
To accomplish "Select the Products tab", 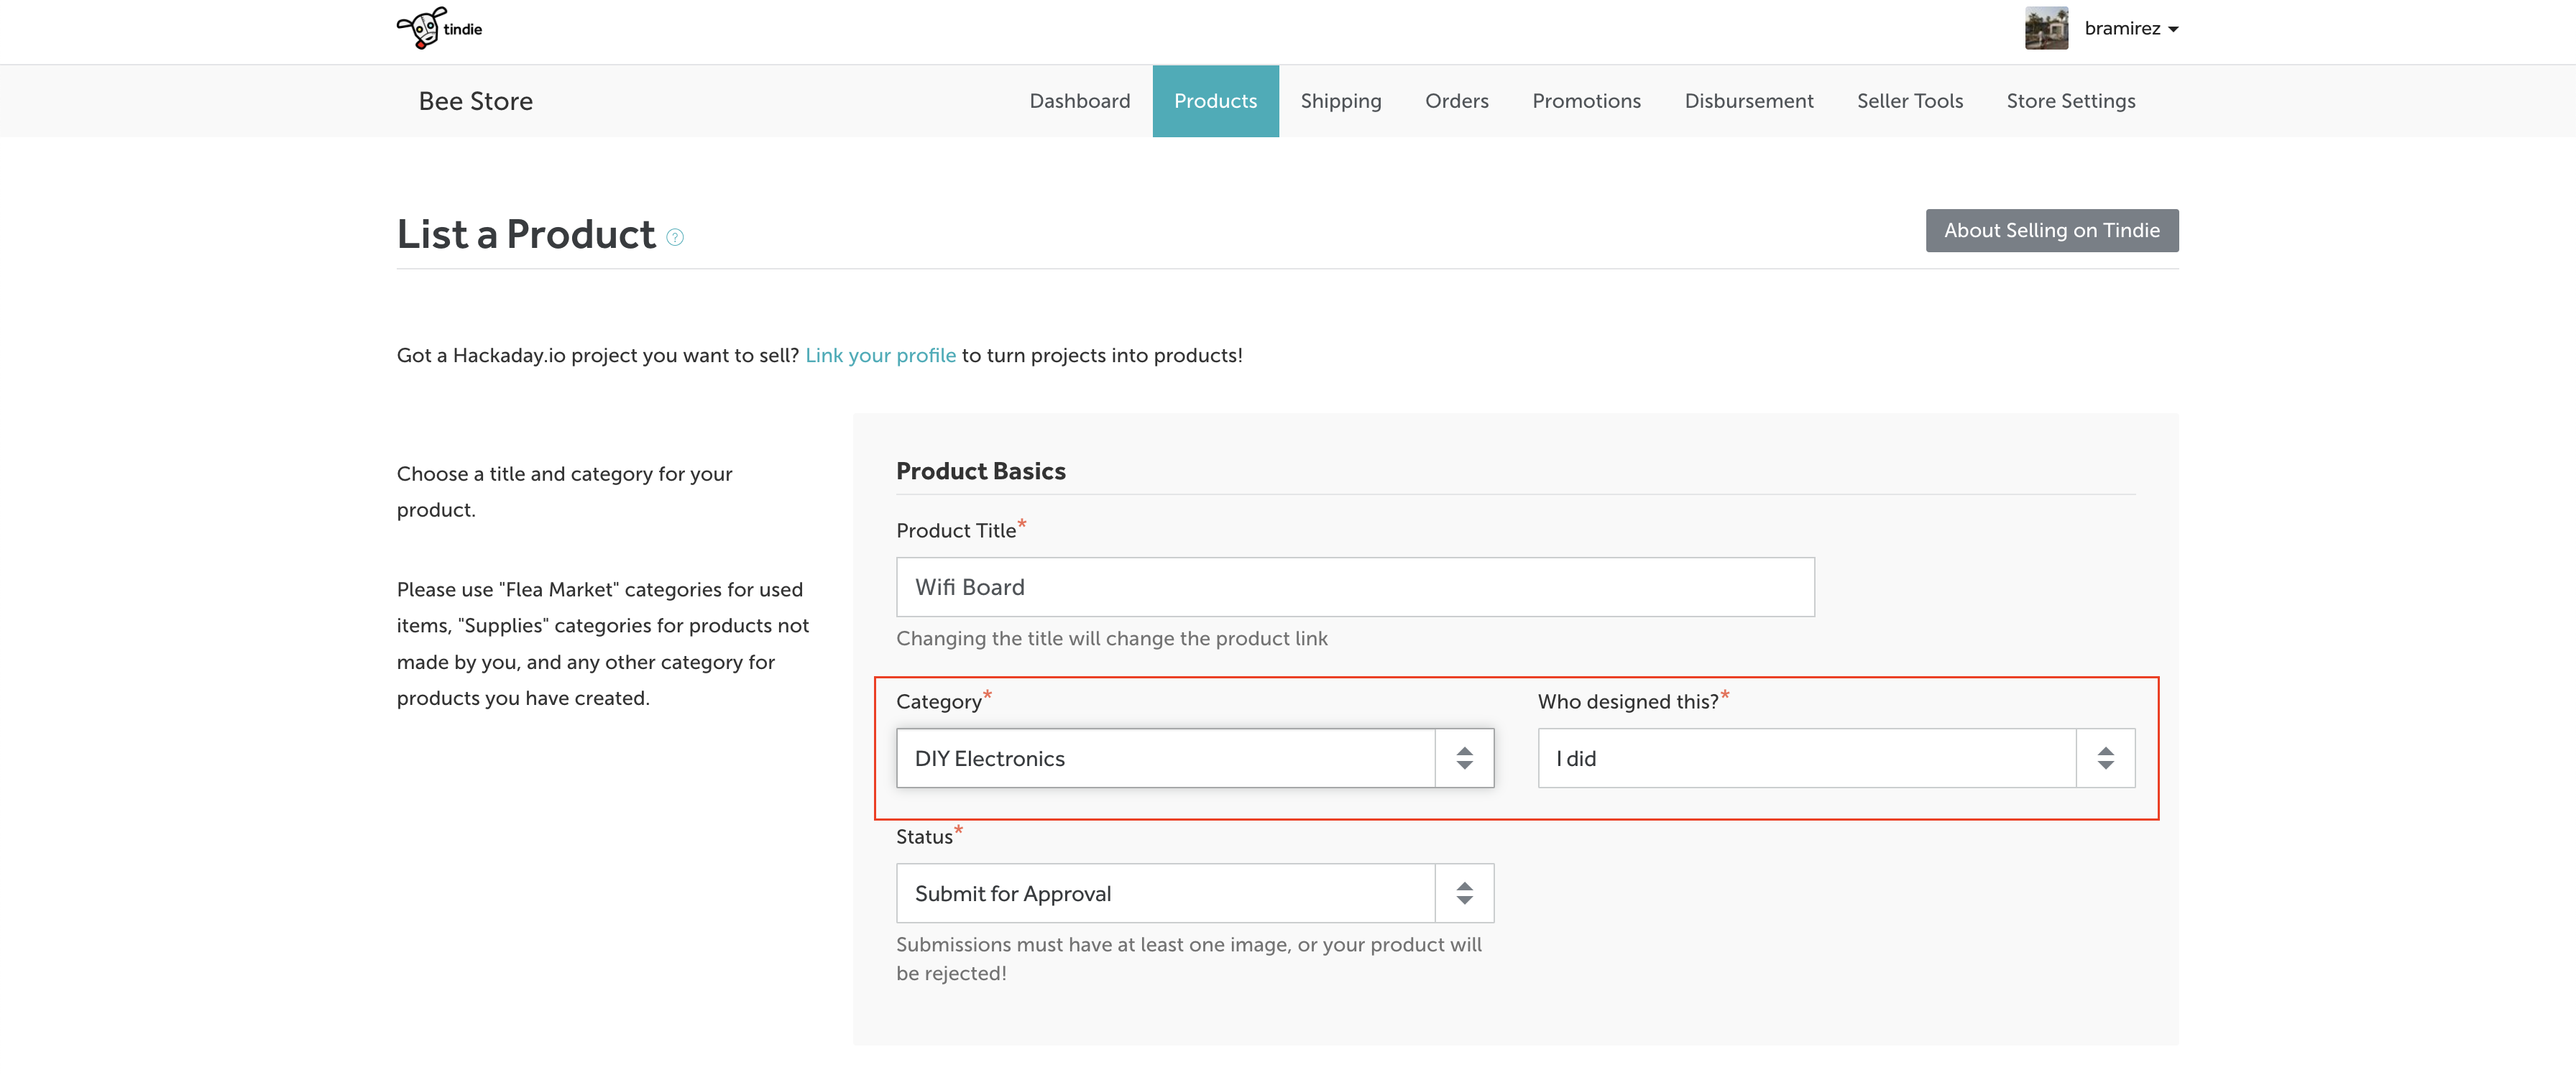I will pyautogui.click(x=1215, y=101).
